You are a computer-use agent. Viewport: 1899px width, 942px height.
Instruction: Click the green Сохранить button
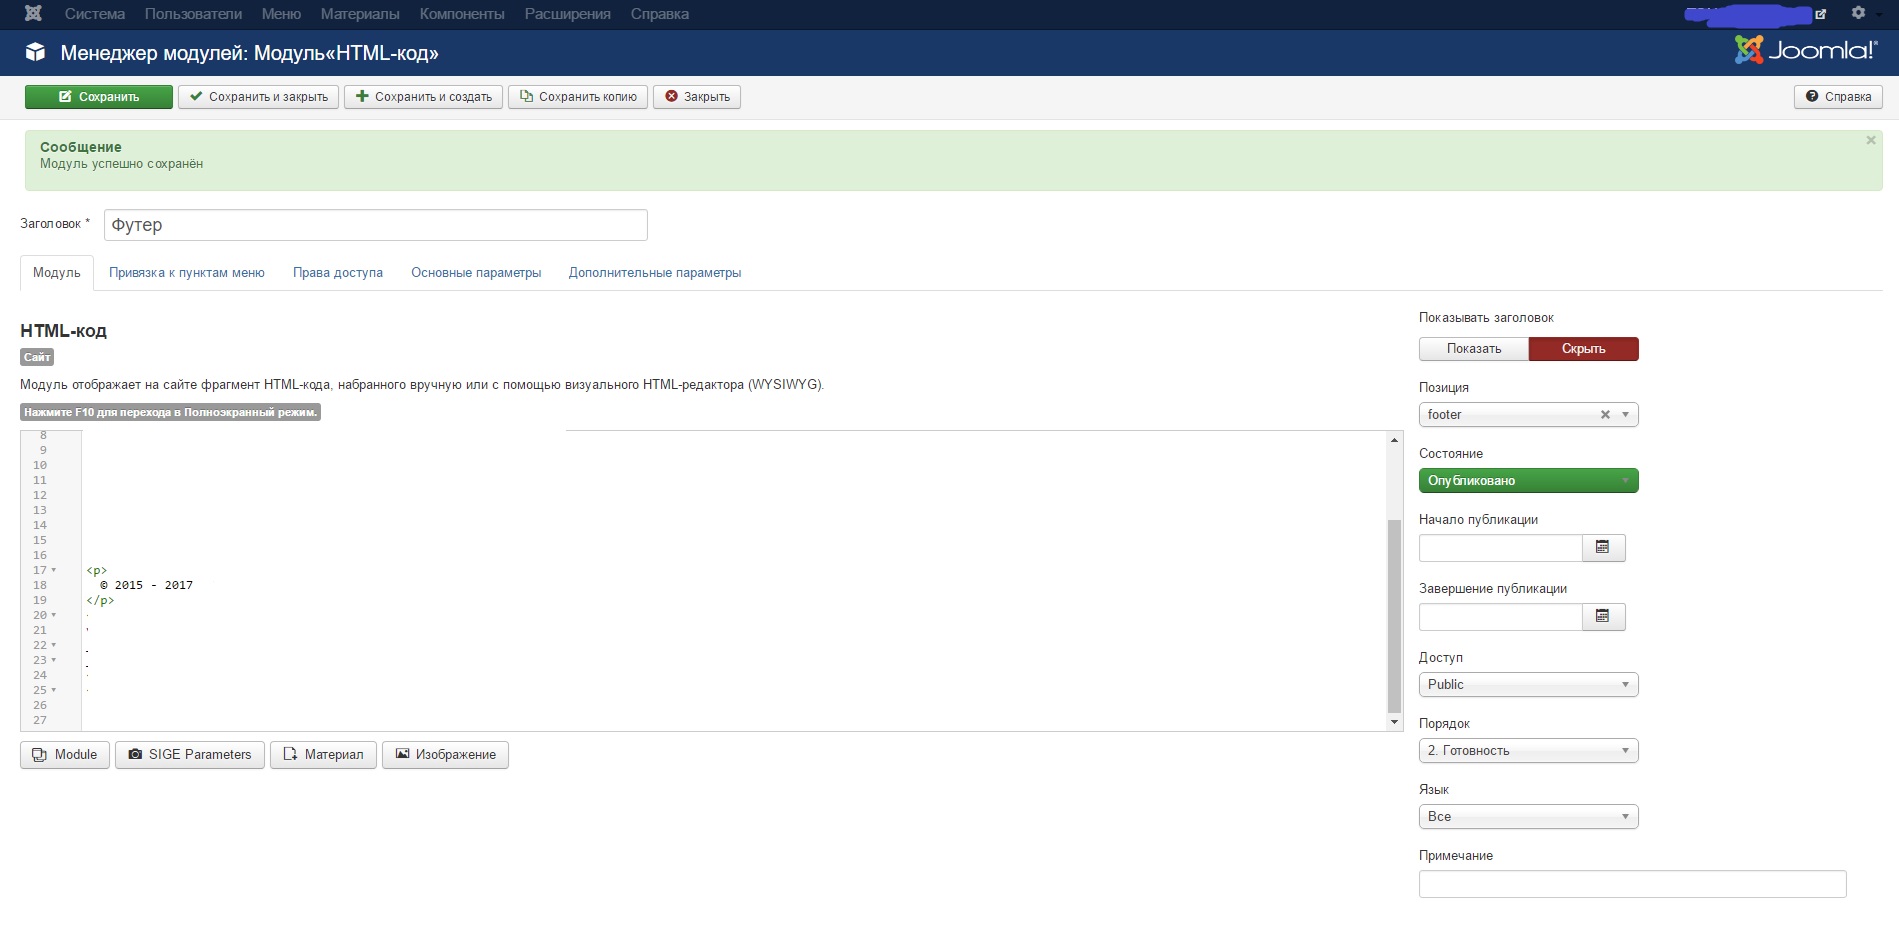(99, 97)
